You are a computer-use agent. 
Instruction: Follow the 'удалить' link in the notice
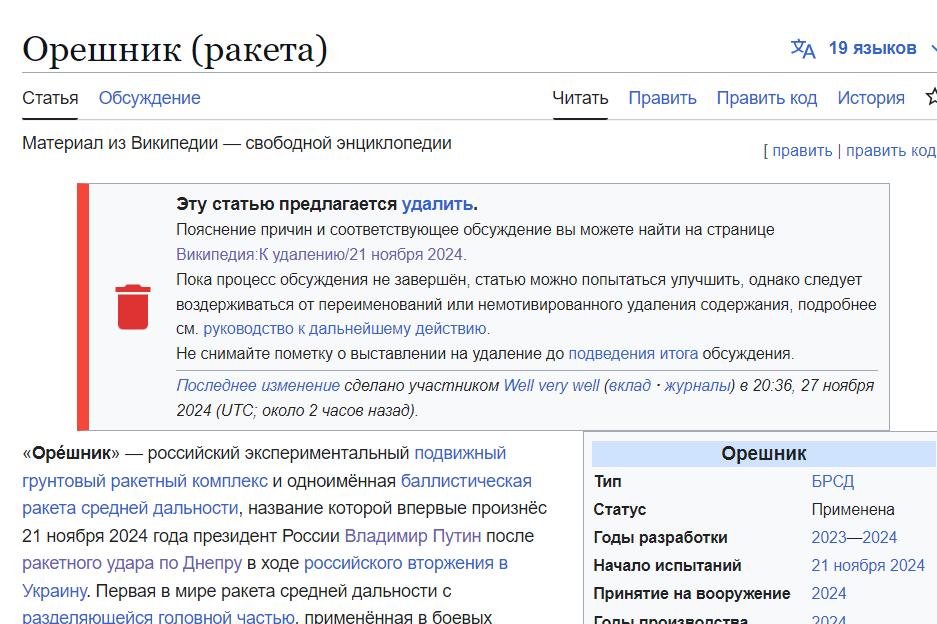pos(437,204)
